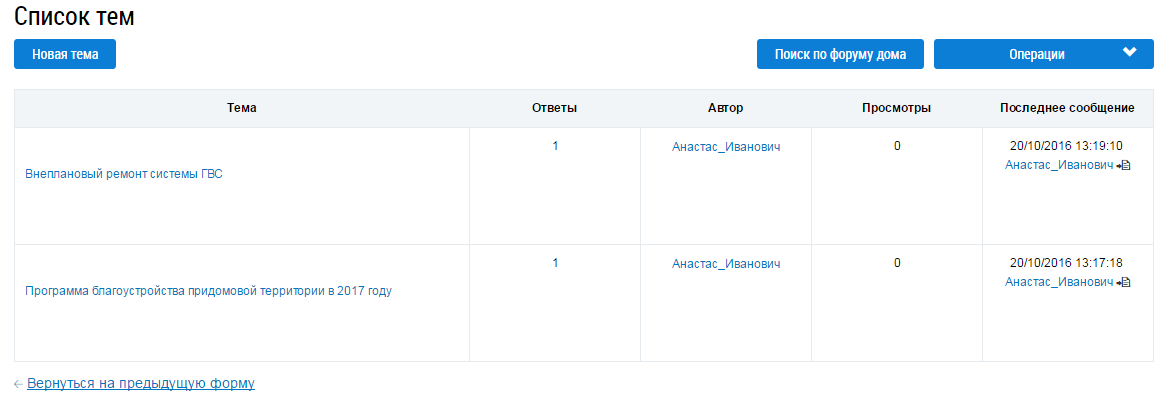1171x402 pixels.
Task: Click the Новая тема button
Action: (65, 55)
